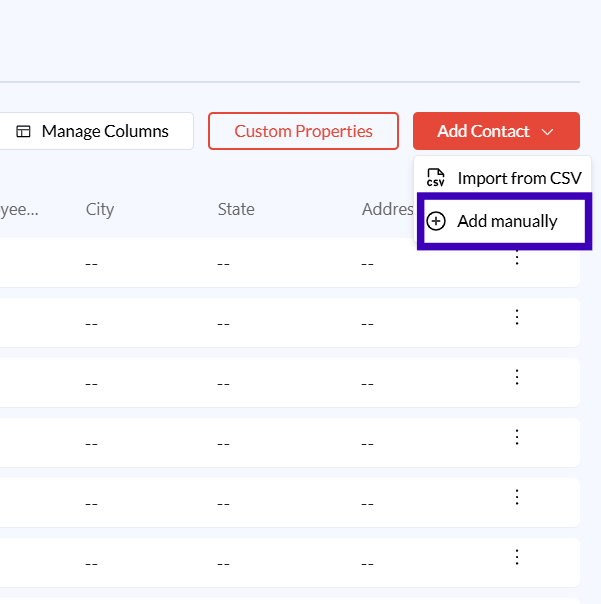601x604 pixels.
Task: Choose Add manually from the dropdown
Action: (x=506, y=221)
